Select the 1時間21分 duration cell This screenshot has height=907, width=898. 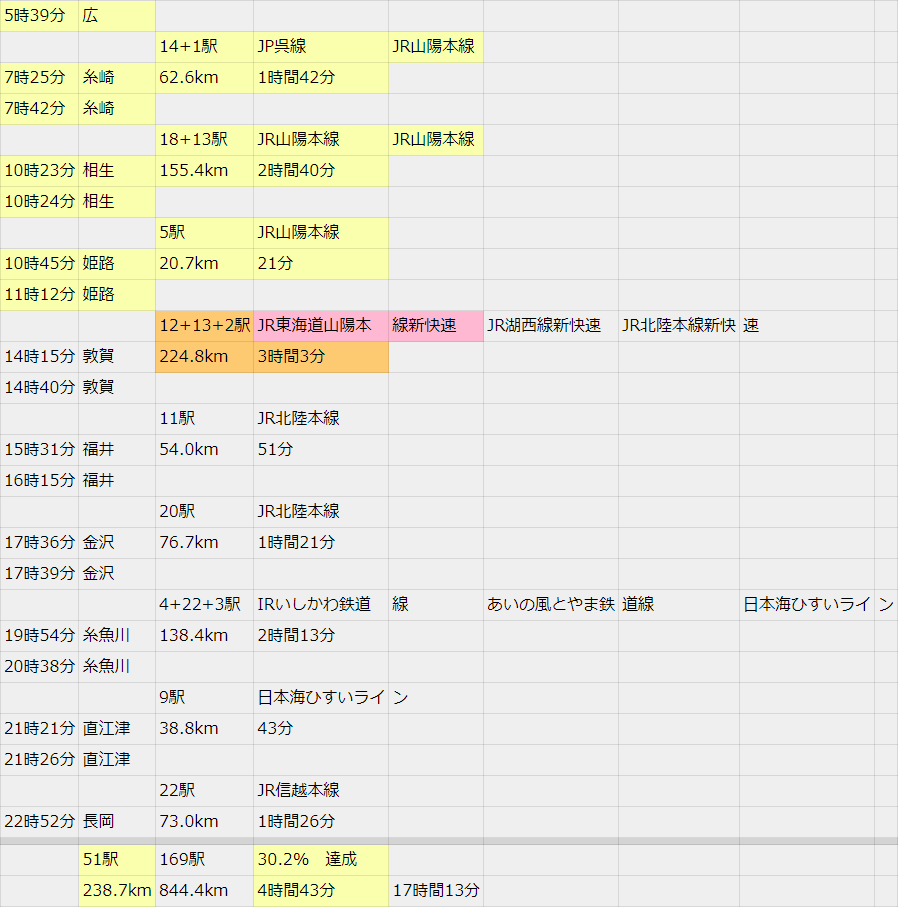point(321,543)
